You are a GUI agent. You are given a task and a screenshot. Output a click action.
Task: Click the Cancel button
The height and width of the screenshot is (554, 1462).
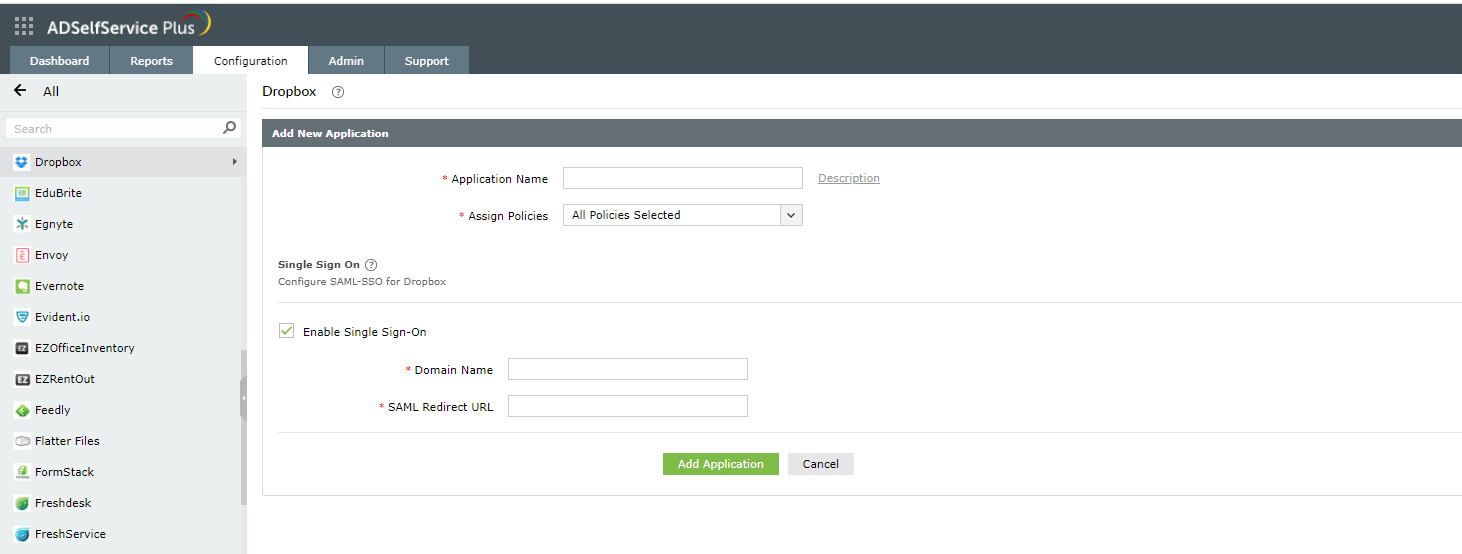[x=821, y=464]
